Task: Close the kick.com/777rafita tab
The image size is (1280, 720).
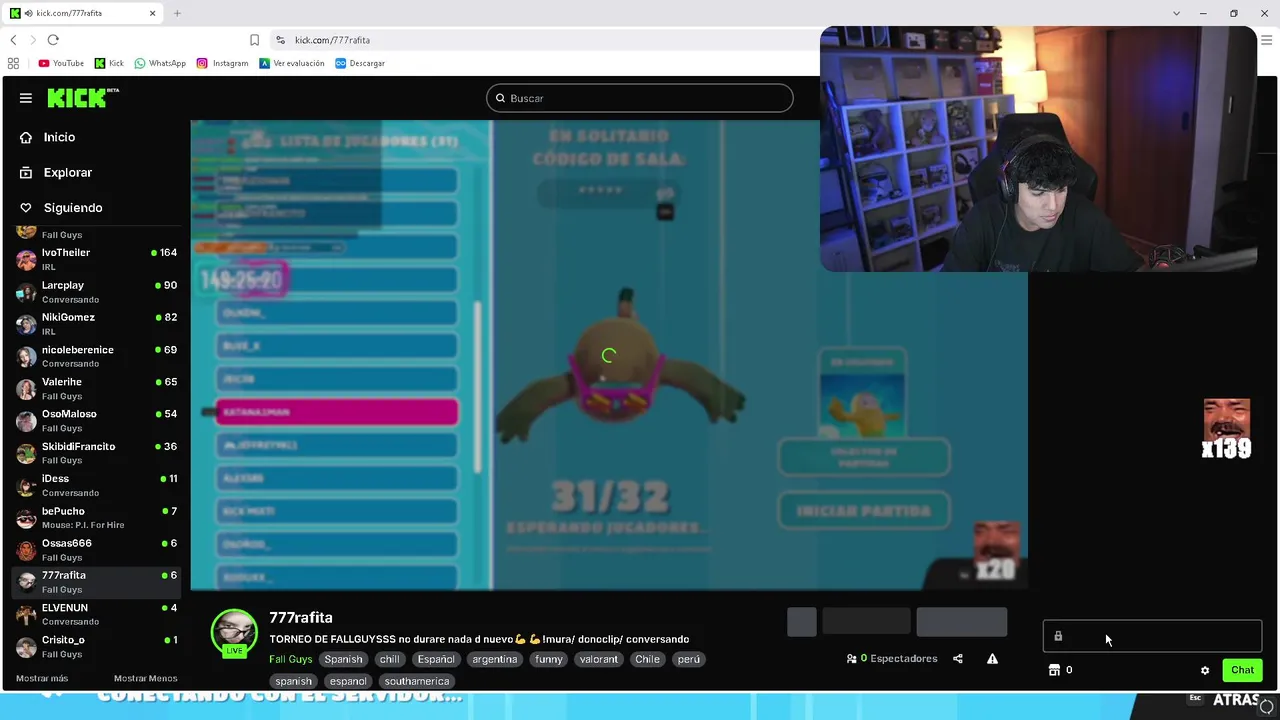Action: tap(152, 13)
